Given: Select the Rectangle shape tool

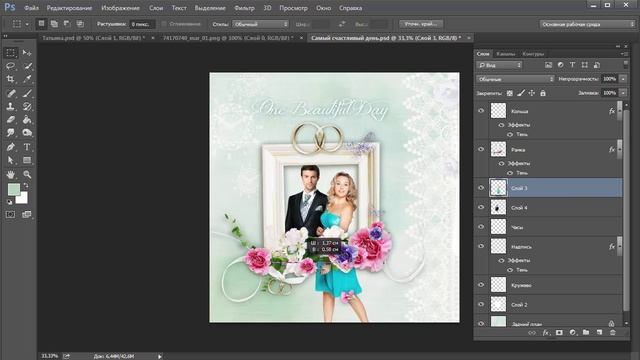Looking at the screenshot, I should tap(27, 160).
